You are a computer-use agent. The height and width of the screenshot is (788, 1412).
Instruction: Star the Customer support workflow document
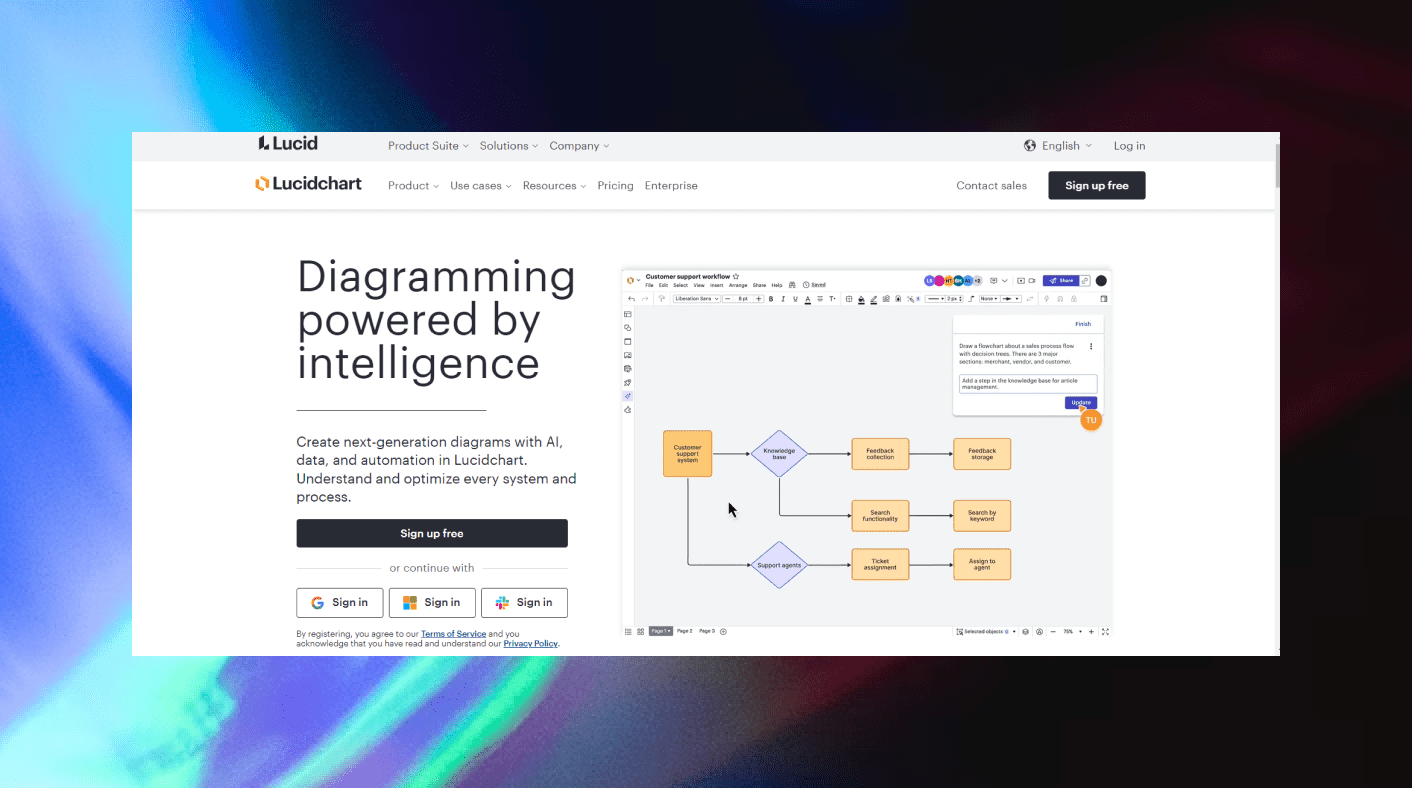(x=736, y=276)
